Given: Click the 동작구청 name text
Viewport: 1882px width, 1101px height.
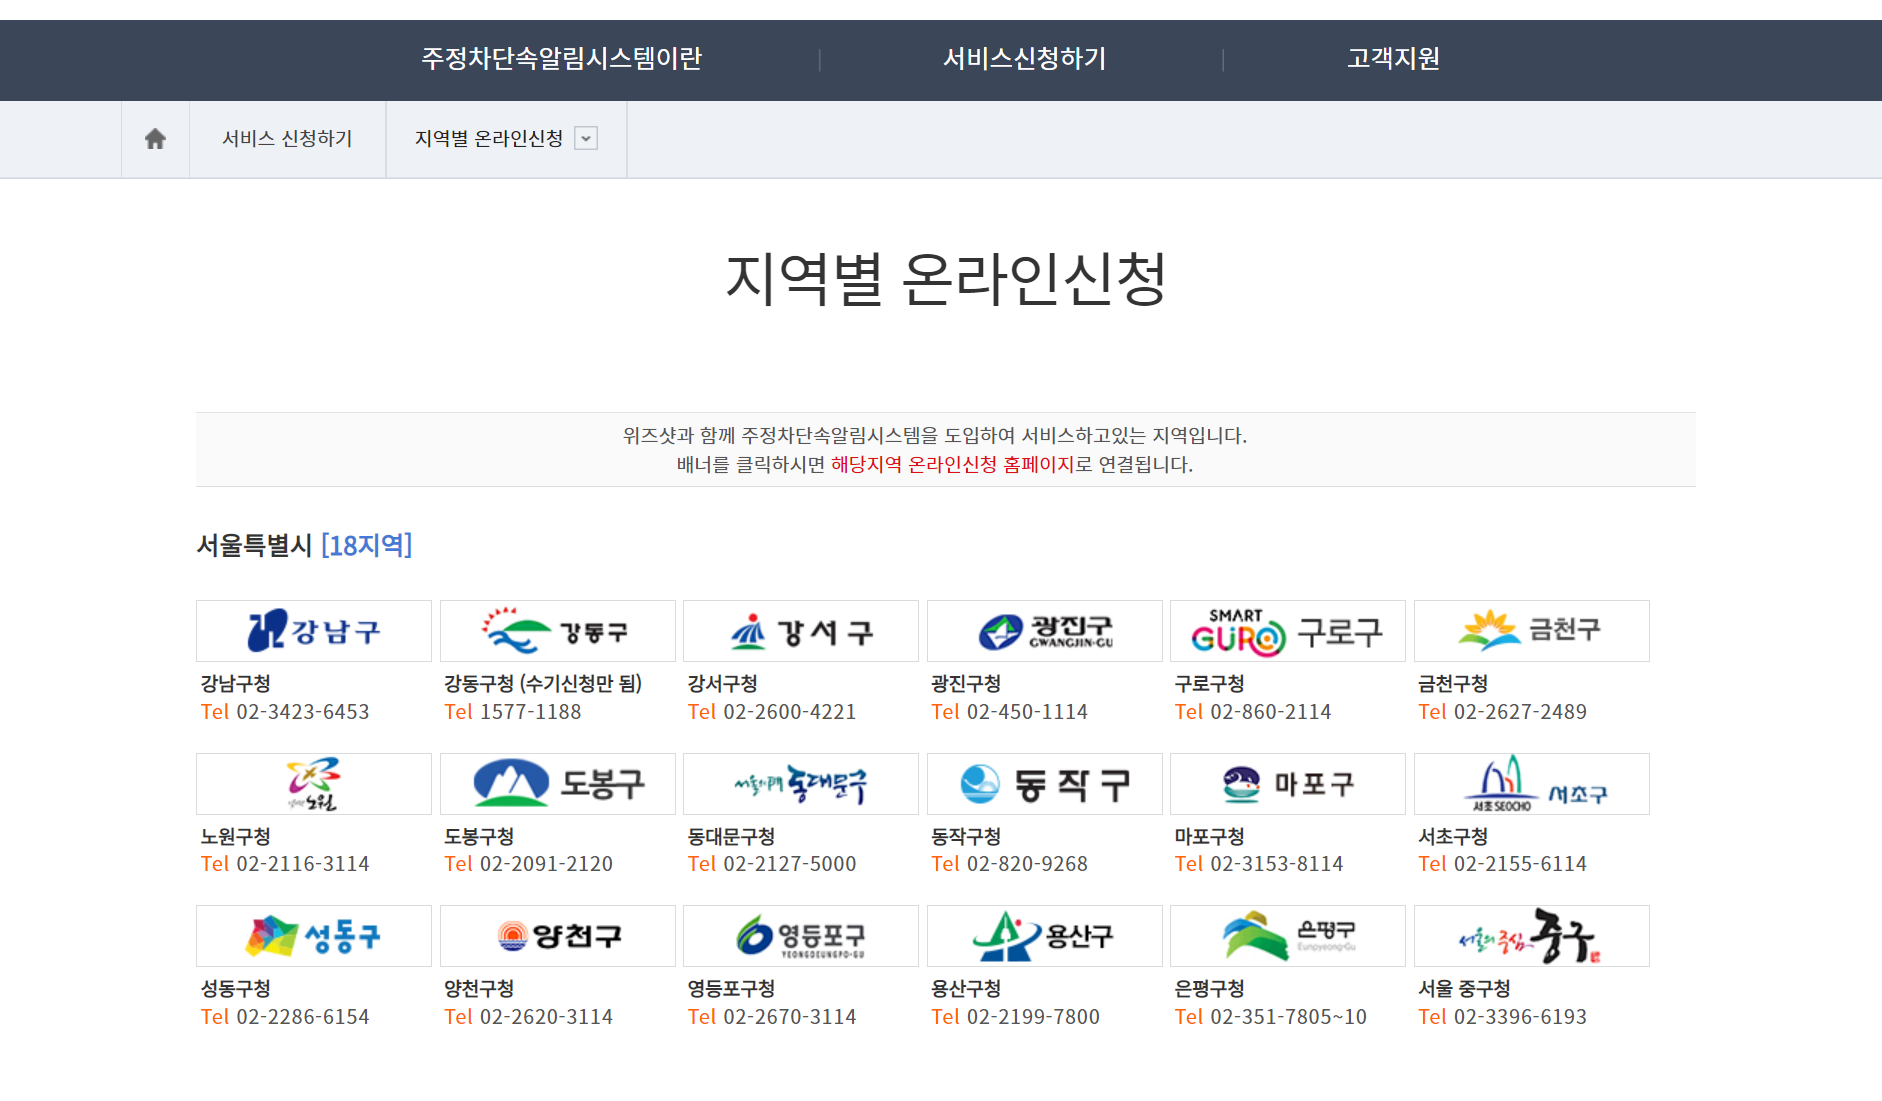Looking at the screenshot, I should coord(966,837).
